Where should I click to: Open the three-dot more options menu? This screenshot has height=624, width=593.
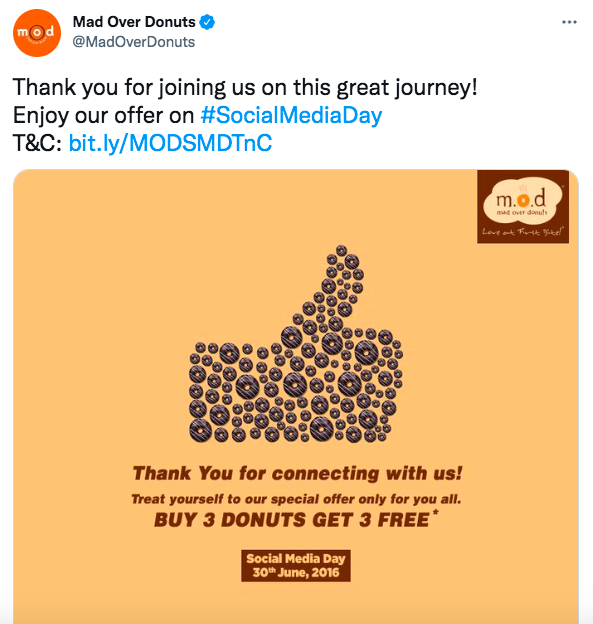coord(569,22)
